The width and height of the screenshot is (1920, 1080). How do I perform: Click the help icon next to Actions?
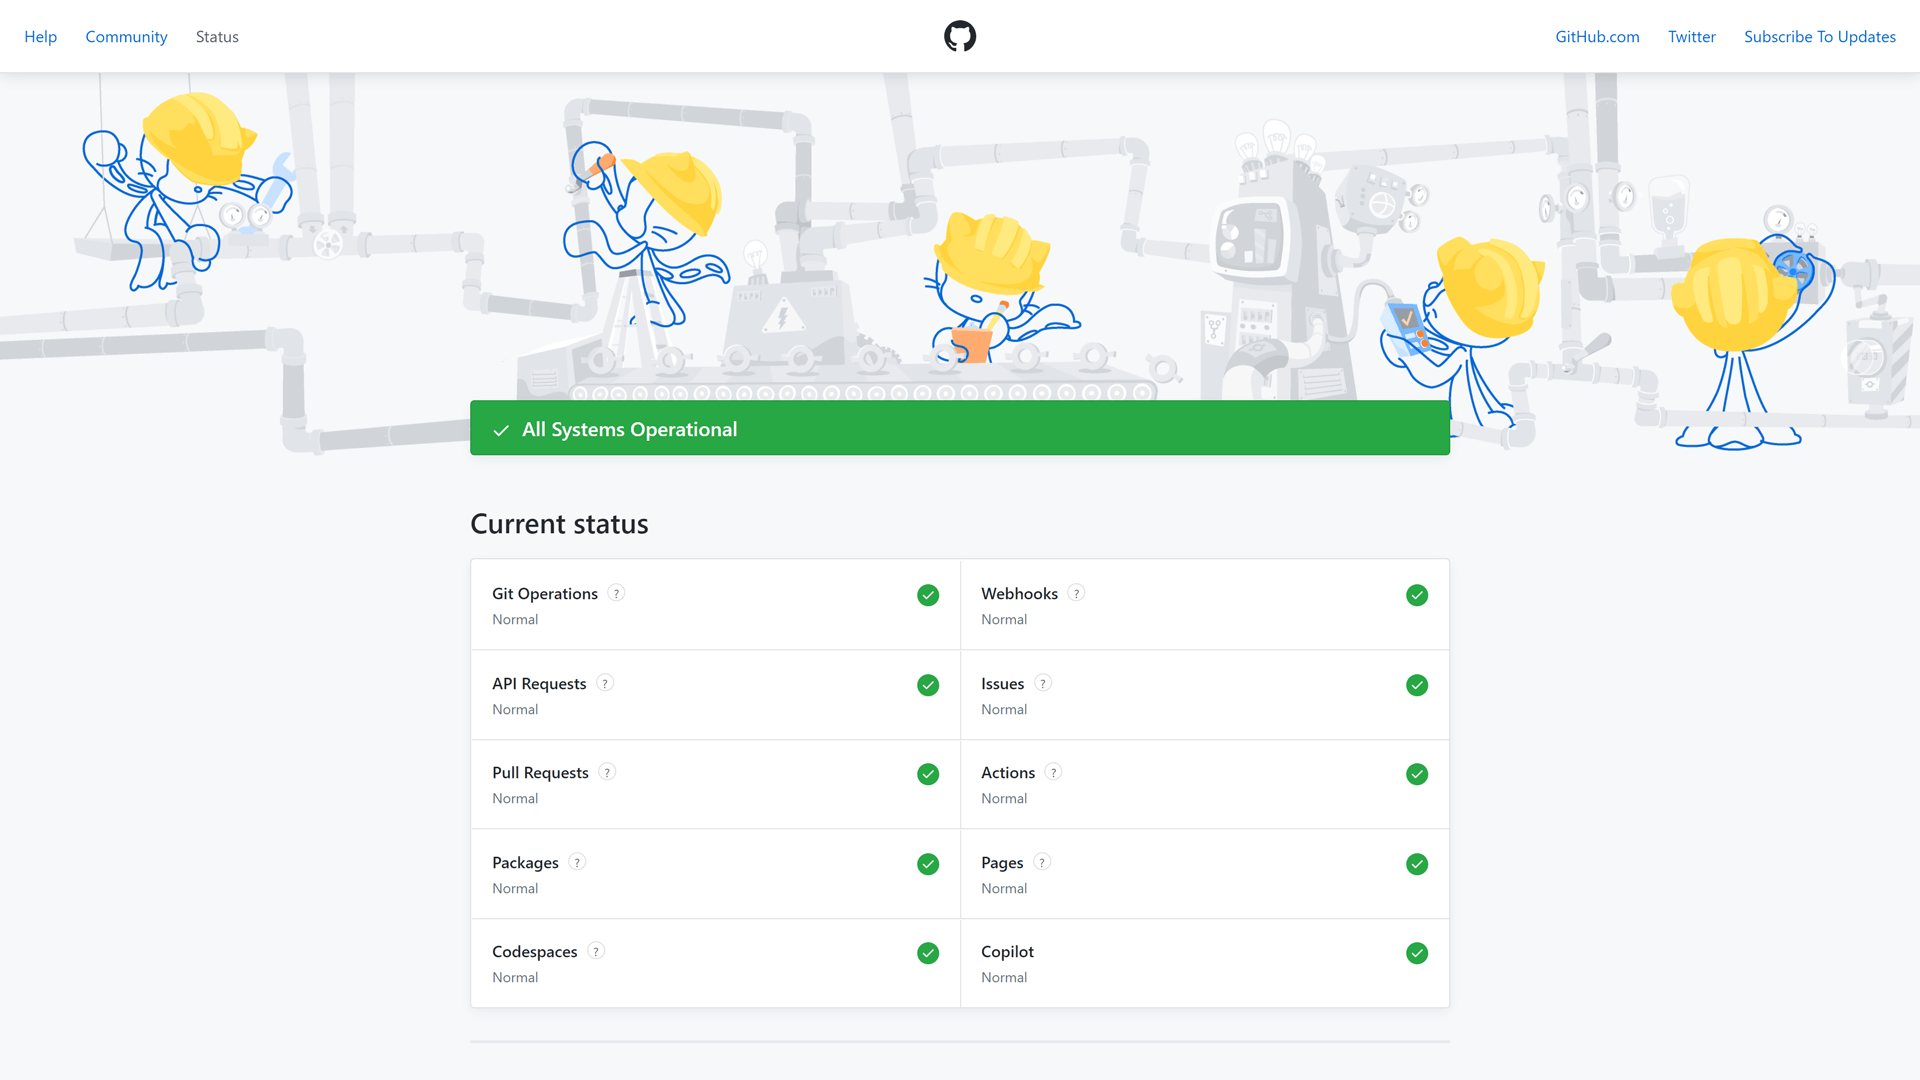(x=1053, y=772)
